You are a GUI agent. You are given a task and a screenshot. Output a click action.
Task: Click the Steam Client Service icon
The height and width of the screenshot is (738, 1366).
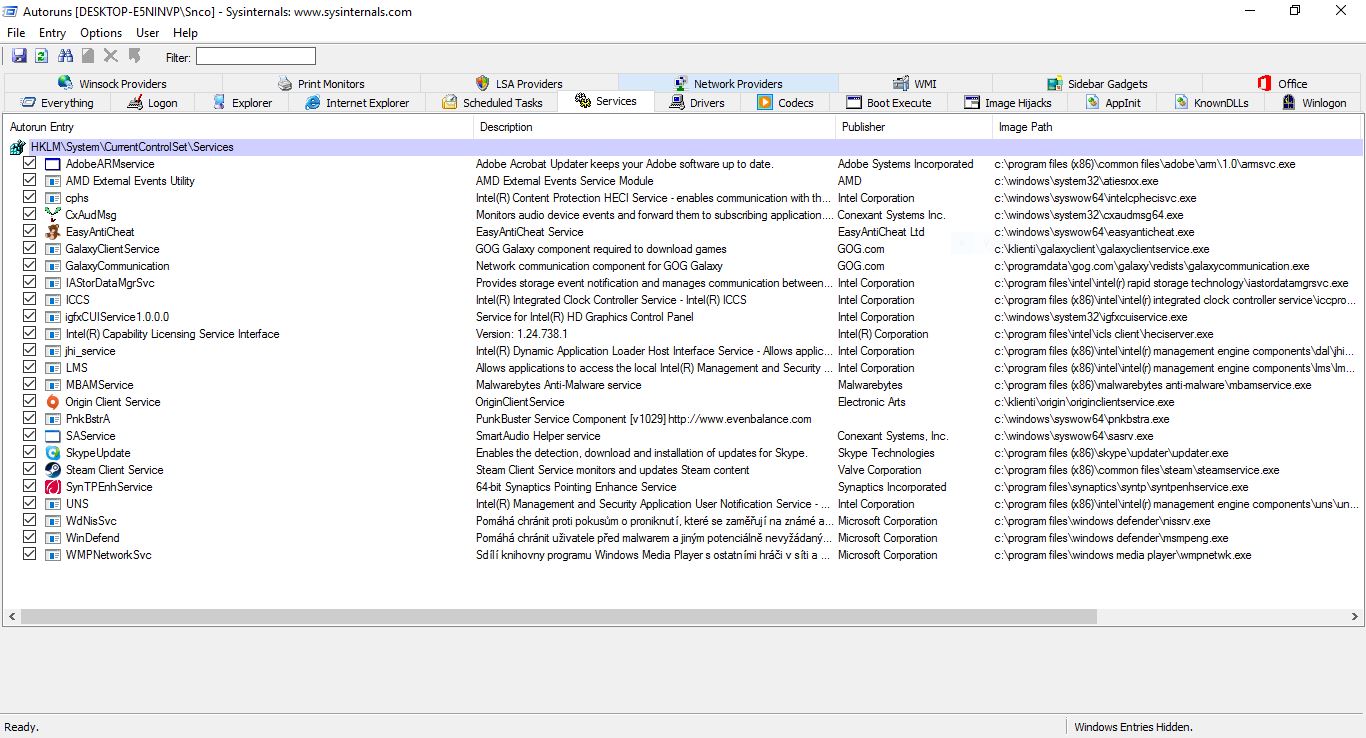[53, 470]
